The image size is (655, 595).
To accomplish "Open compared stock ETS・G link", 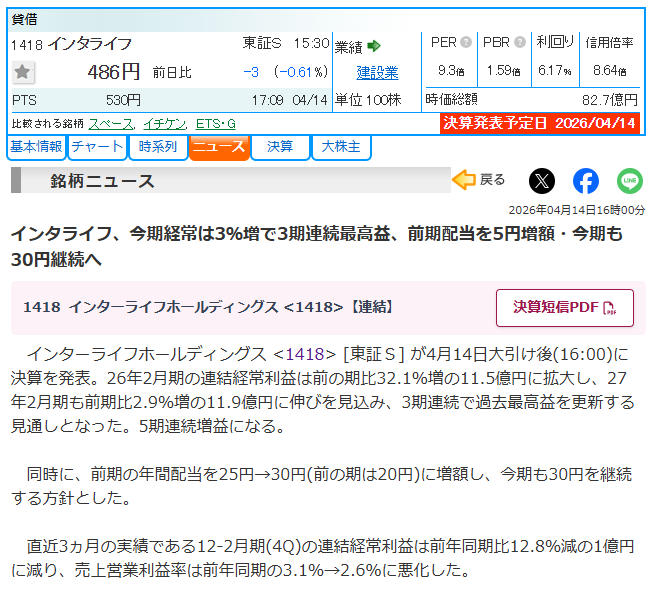I will 216,124.
